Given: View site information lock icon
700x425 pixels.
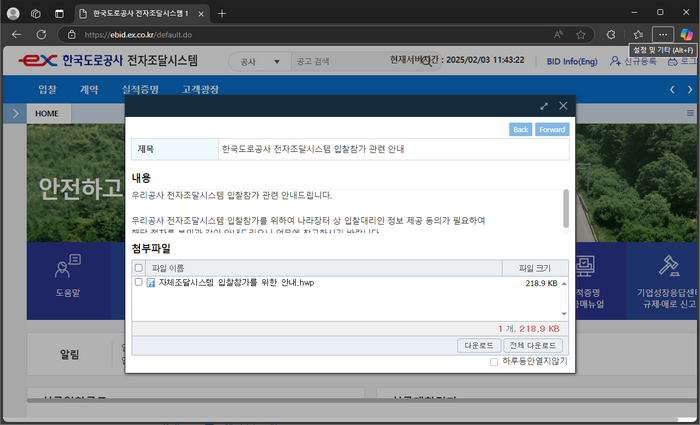Looking at the screenshot, I should tap(71, 34).
